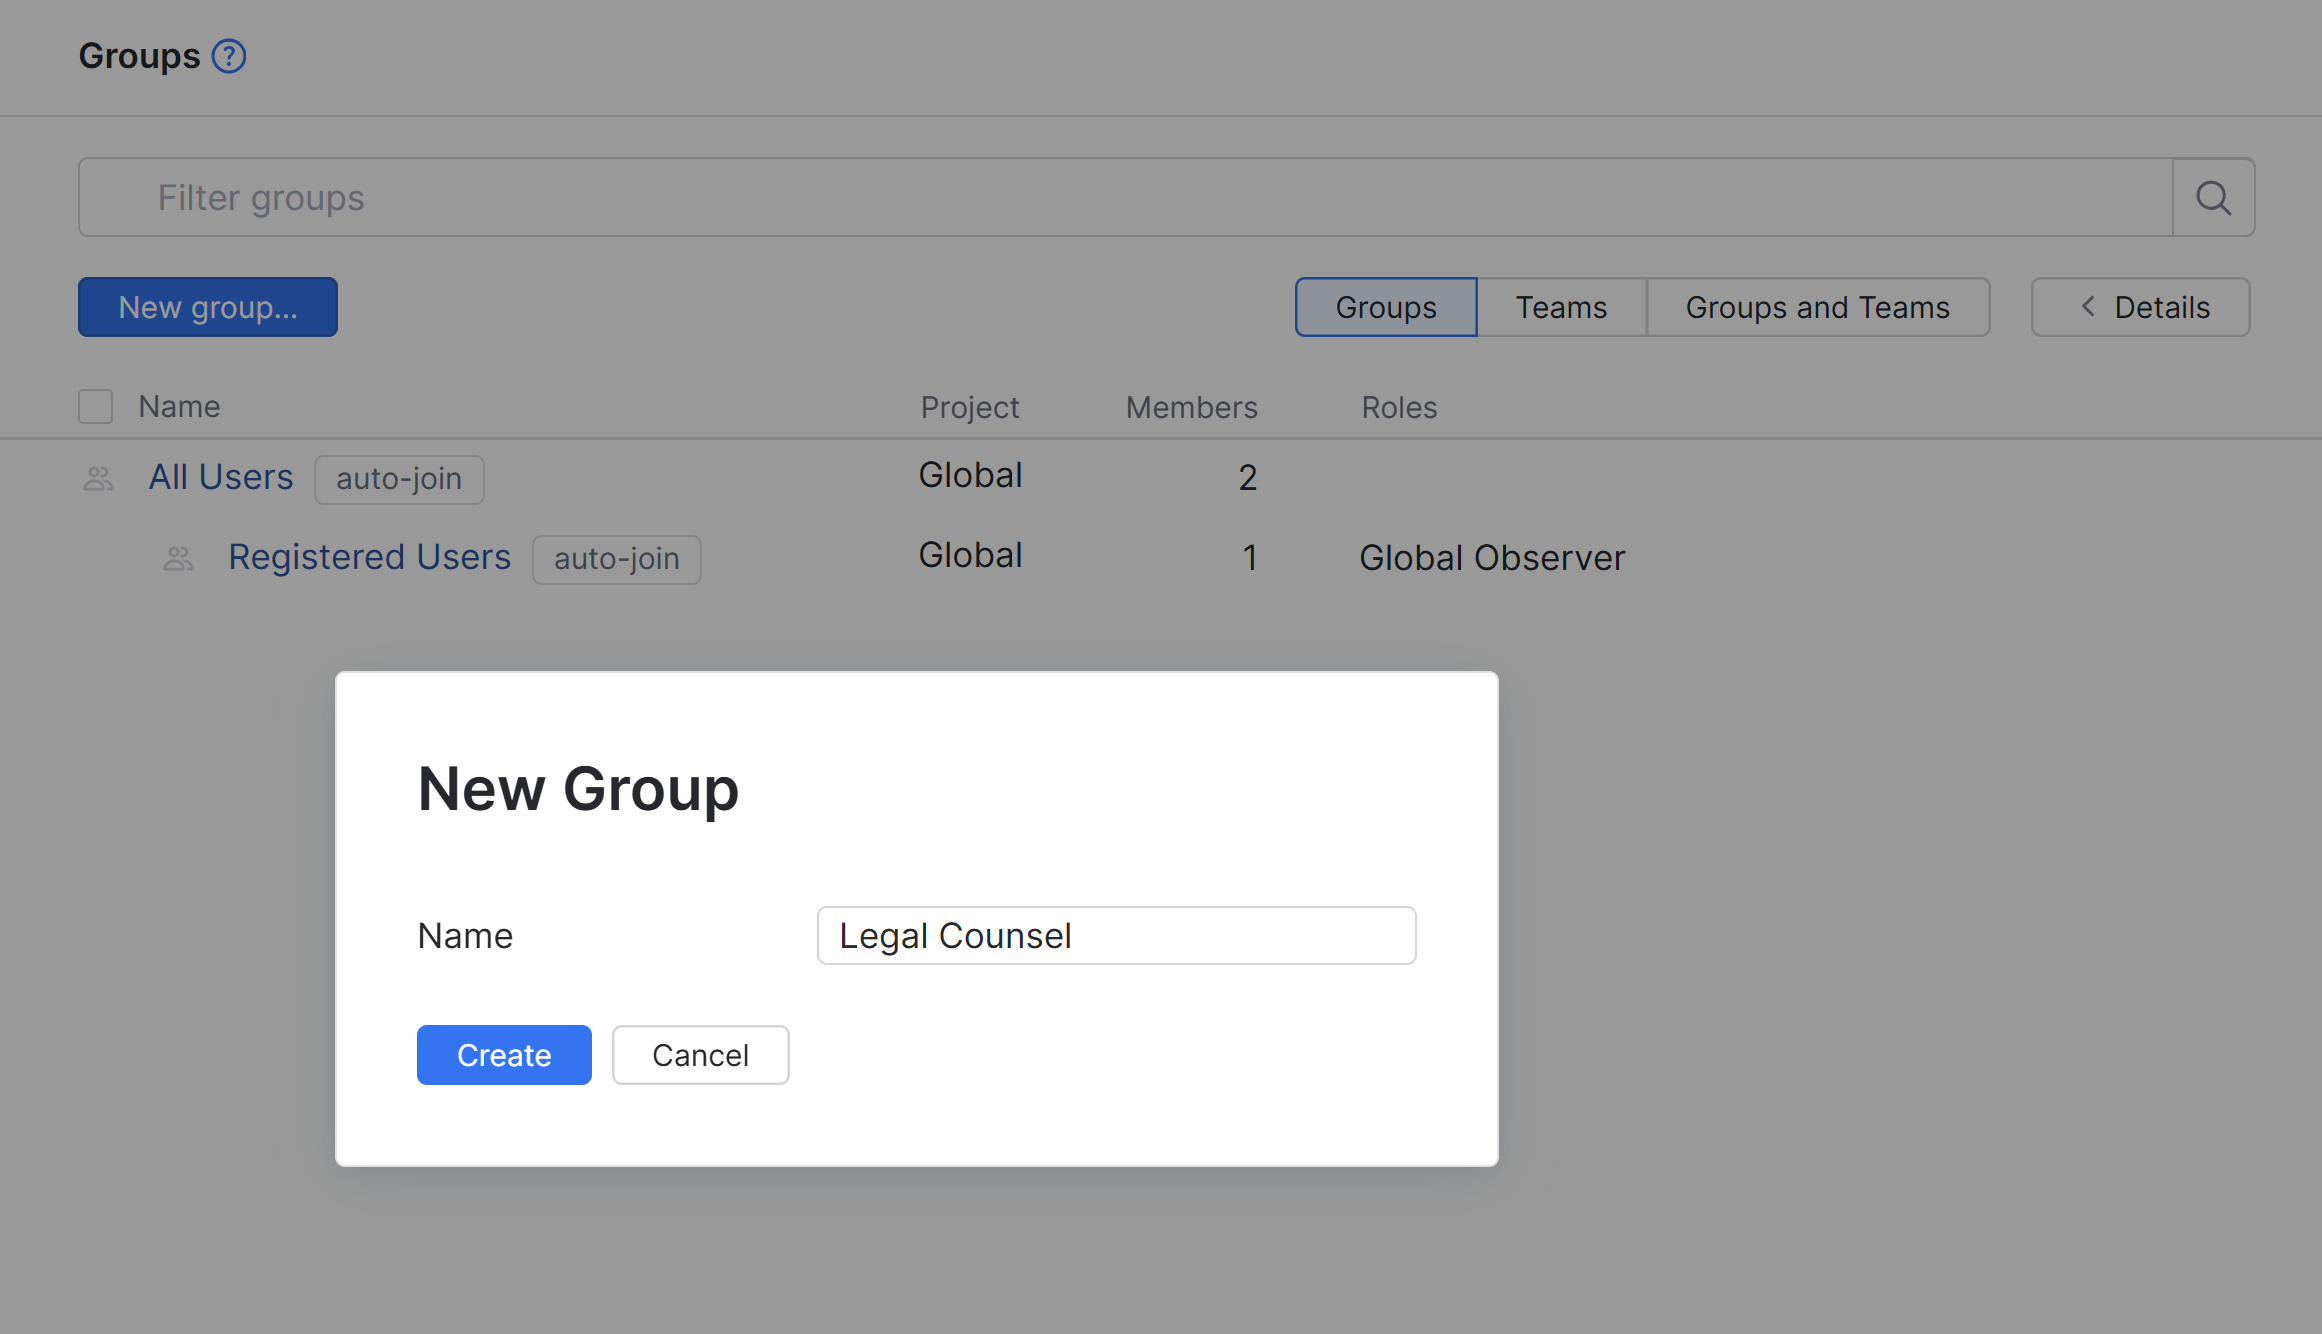Image resolution: width=2322 pixels, height=1334 pixels.
Task: Click into the Filter groups search field
Action: (1125, 198)
